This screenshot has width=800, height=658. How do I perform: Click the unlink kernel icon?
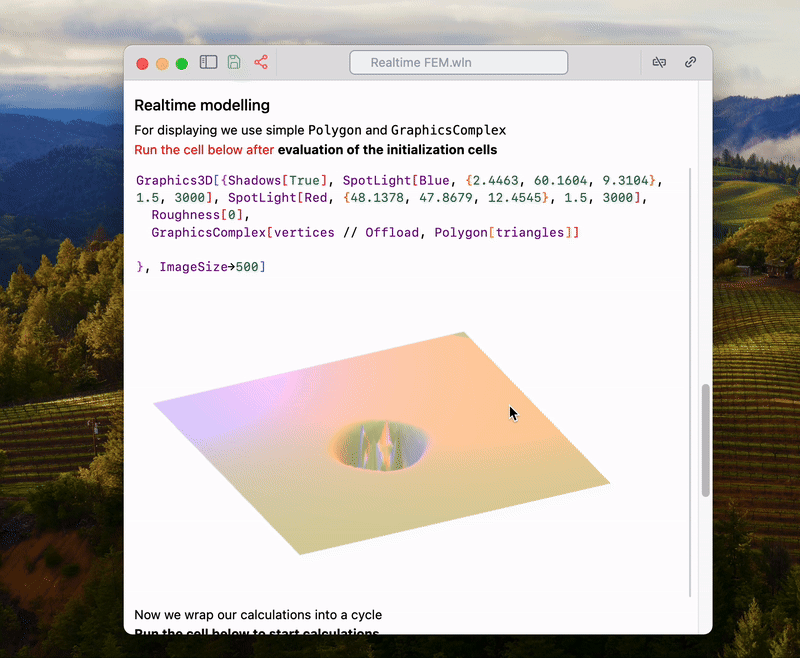tap(659, 62)
